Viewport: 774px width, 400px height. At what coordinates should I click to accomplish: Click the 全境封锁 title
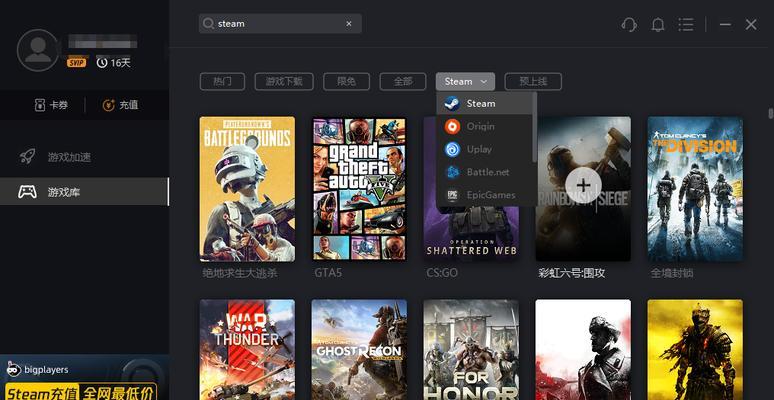pos(672,273)
